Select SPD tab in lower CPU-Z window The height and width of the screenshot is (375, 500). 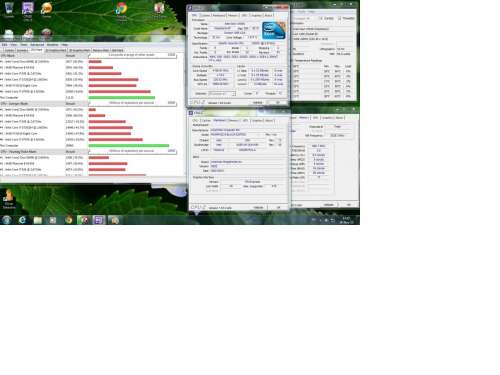coord(245,120)
